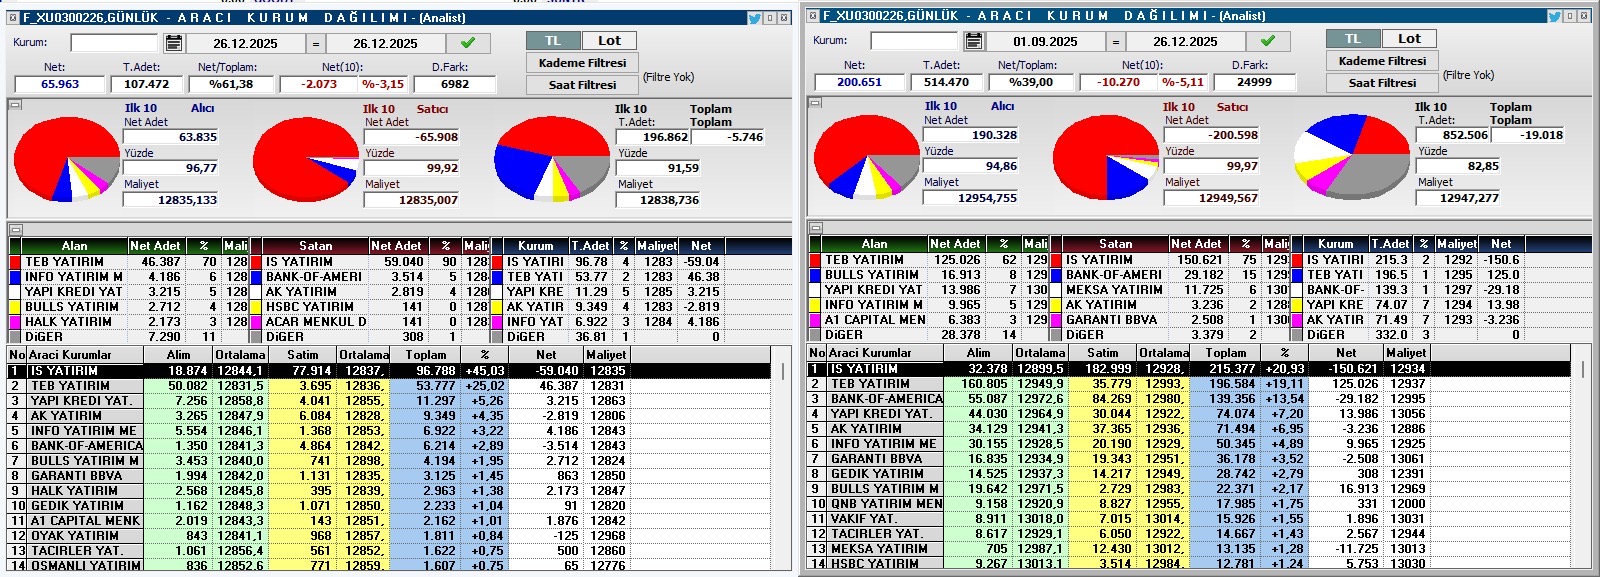Viewport: 1600px width, 577px height.
Task: Confirm dates with the left window's green checkmark
Action: coord(468,43)
